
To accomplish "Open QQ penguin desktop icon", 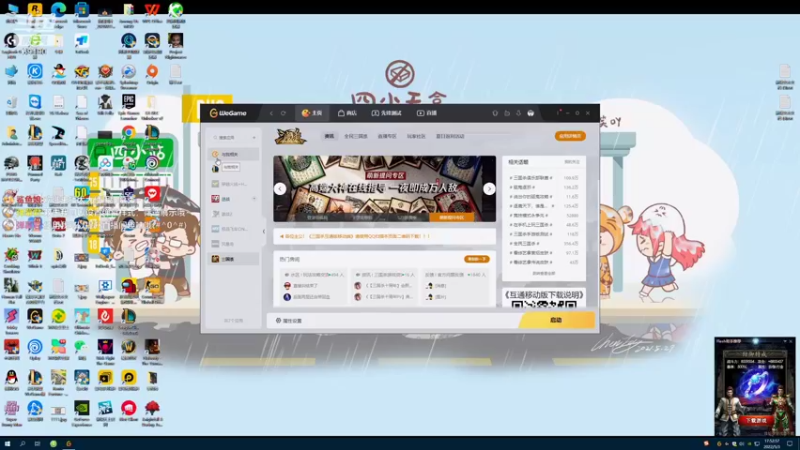I will pyautogui.click(x=11, y=381).
